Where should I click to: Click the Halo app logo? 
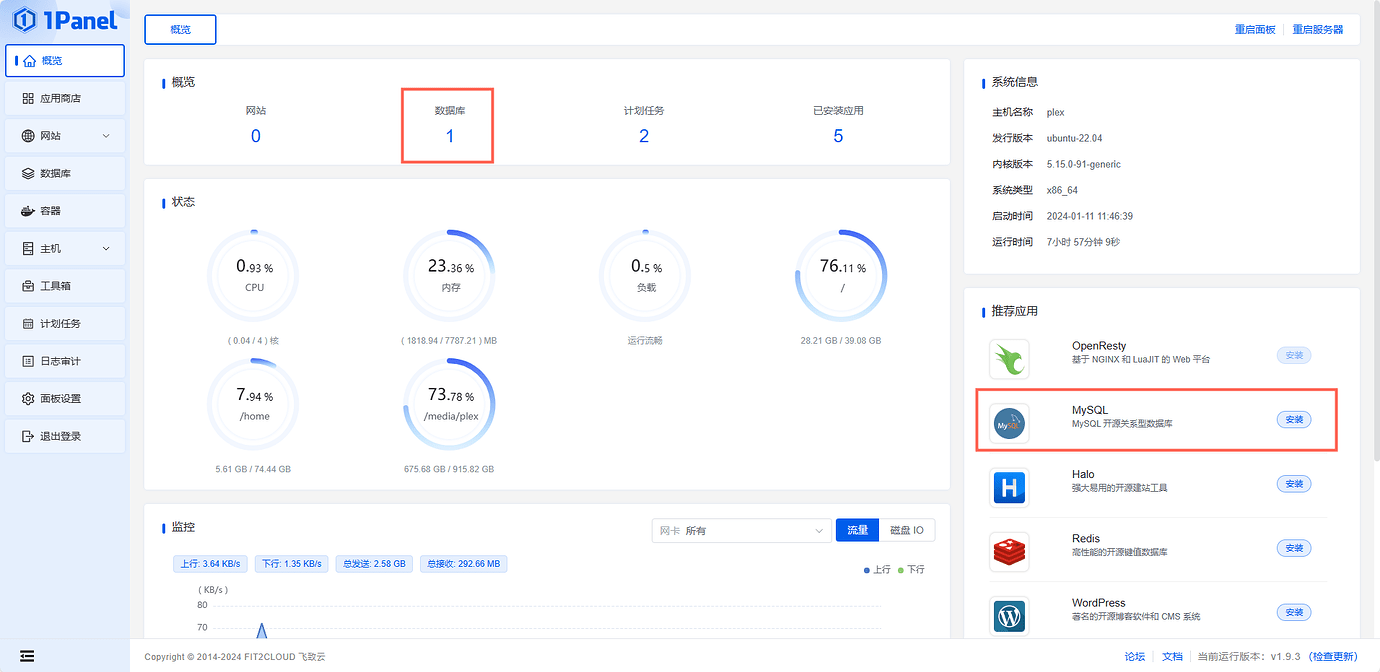click(1009, 488)
